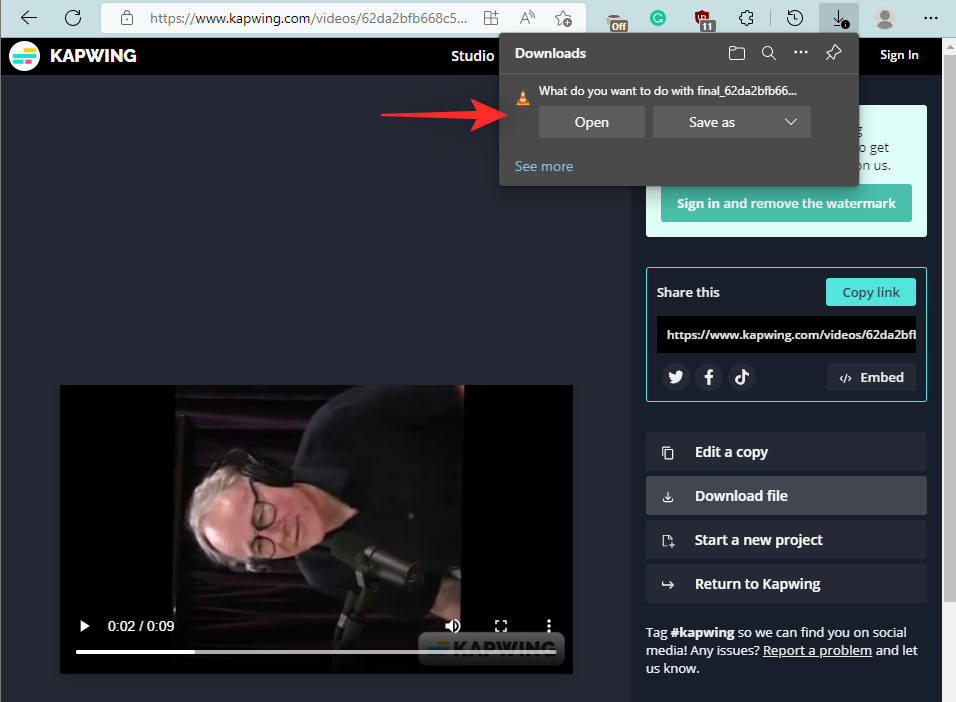Download the video file
956x702 pixels.
[x=786, y=496]
